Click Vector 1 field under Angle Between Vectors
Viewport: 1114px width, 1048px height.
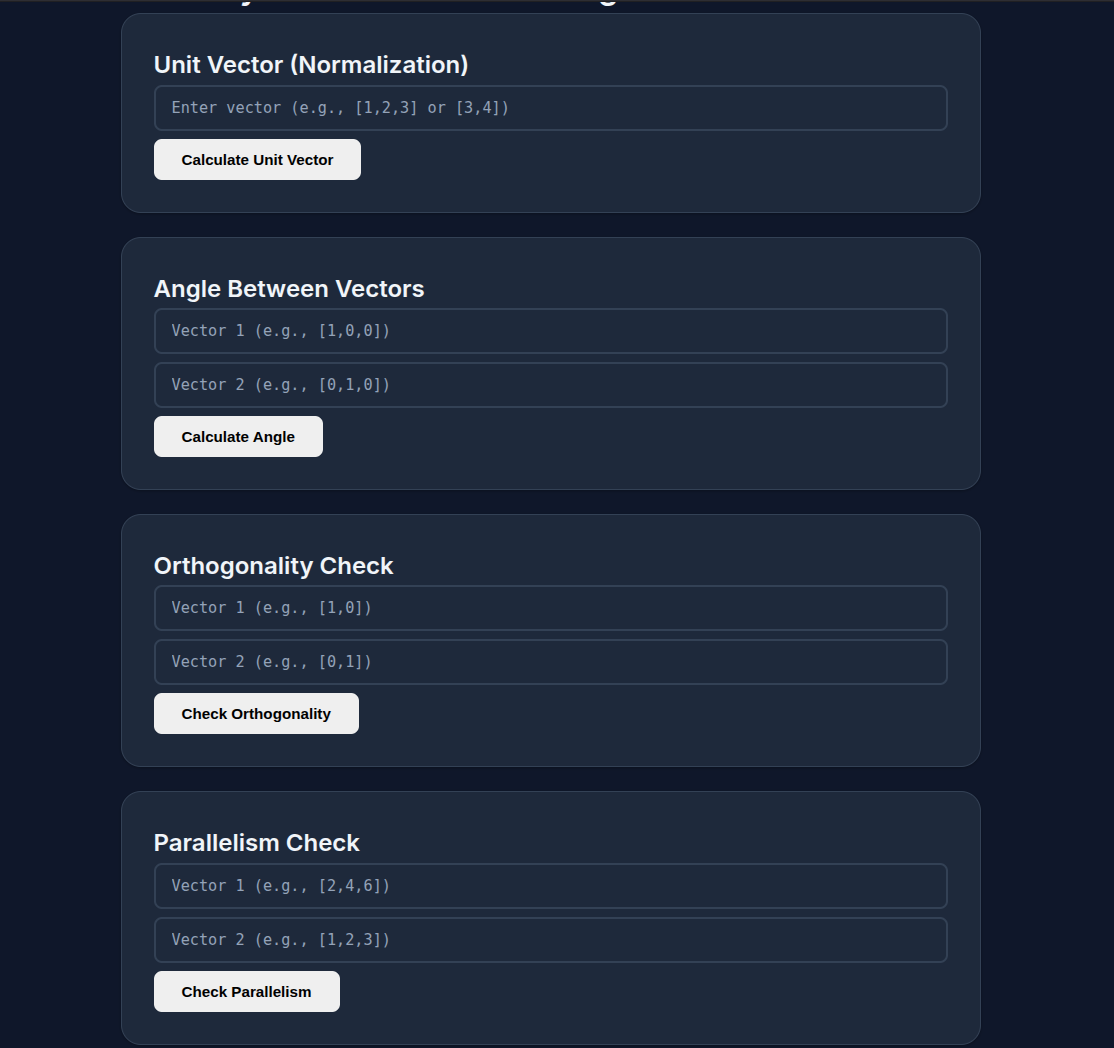point(550,331)
